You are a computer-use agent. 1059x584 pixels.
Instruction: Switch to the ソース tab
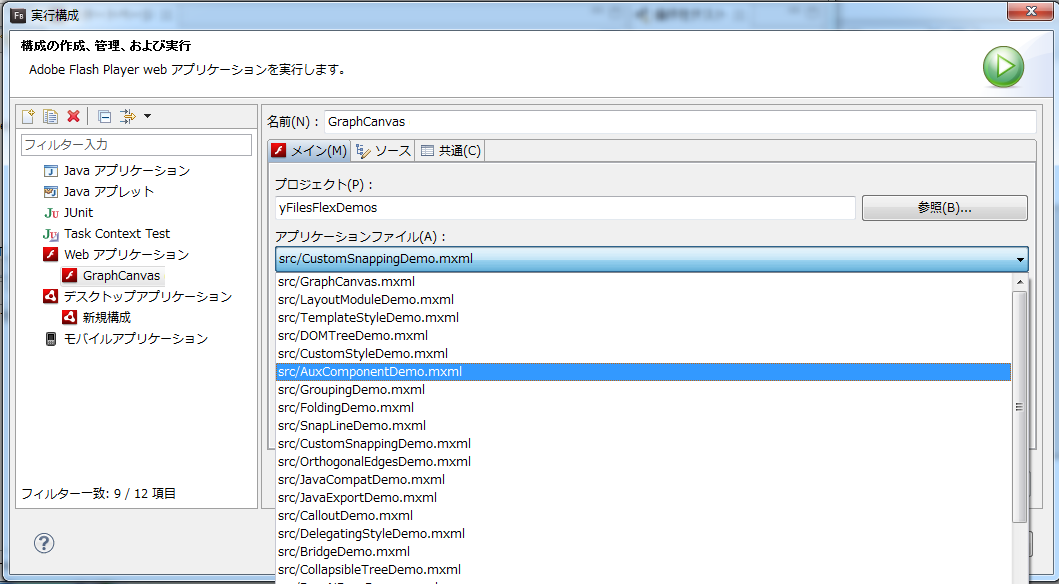click(383, 151)
